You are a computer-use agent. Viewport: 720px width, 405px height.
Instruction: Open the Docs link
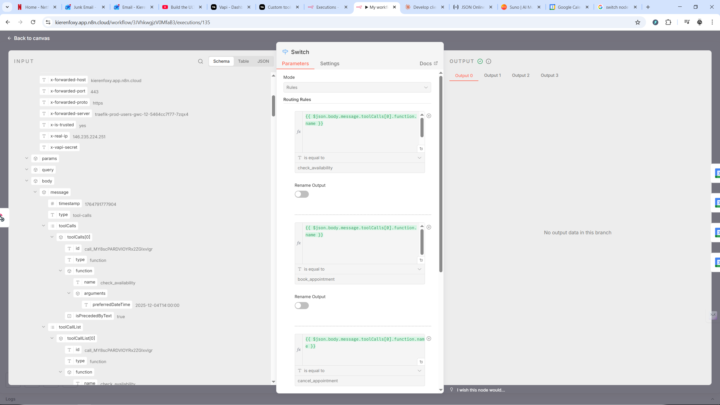coord(428,63)
